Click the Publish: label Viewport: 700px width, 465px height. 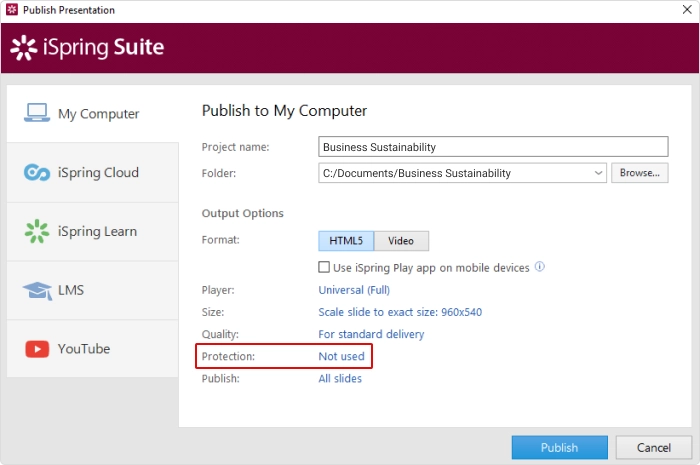pyautogui.click(x=221, y=378)
